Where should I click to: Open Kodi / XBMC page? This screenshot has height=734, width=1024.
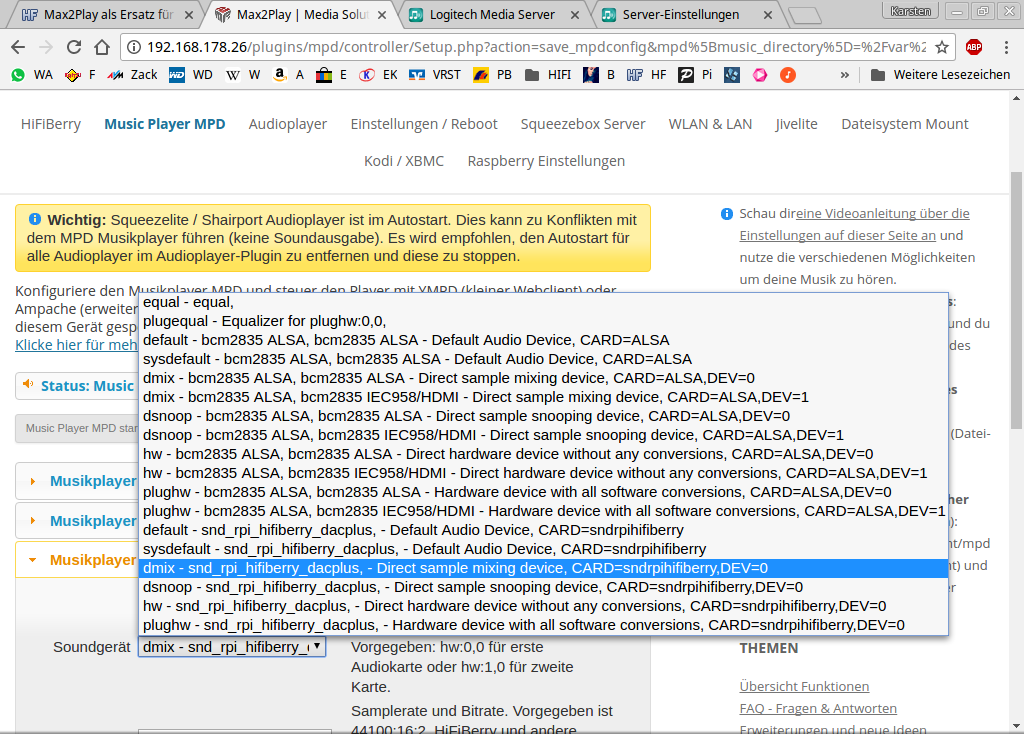tap(404, 161)
